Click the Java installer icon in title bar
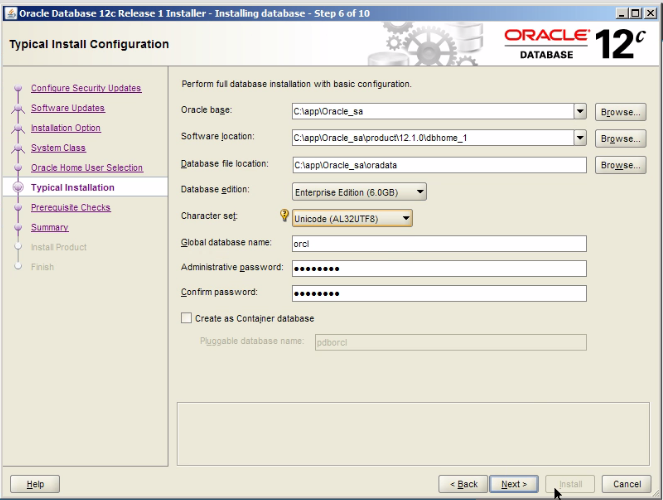 point(10,14)
